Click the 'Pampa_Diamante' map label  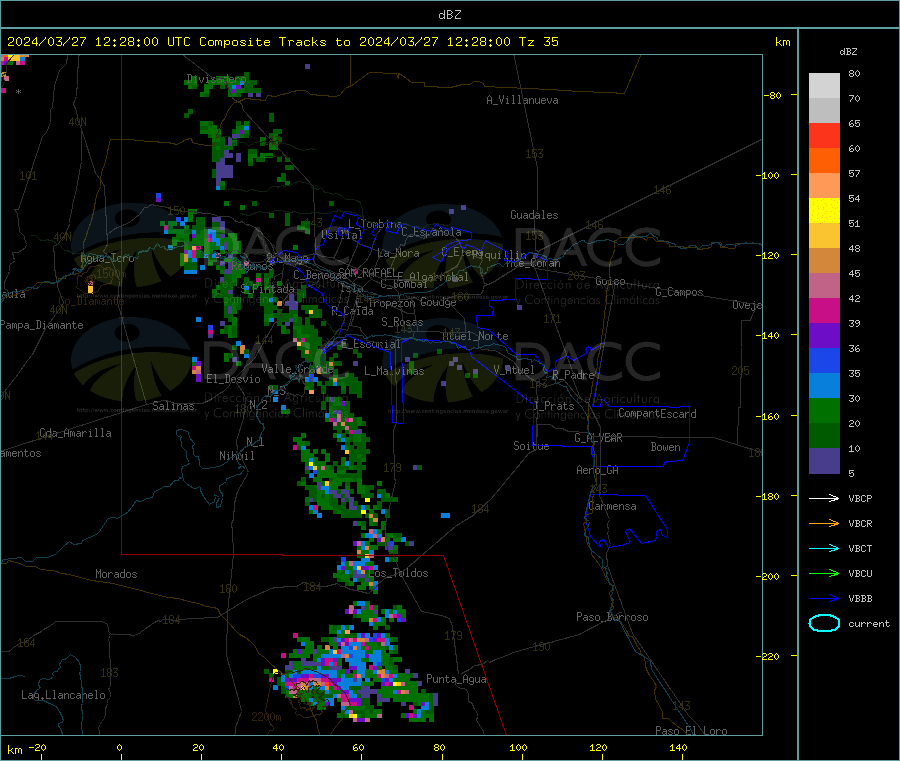(x=42, y=325)
